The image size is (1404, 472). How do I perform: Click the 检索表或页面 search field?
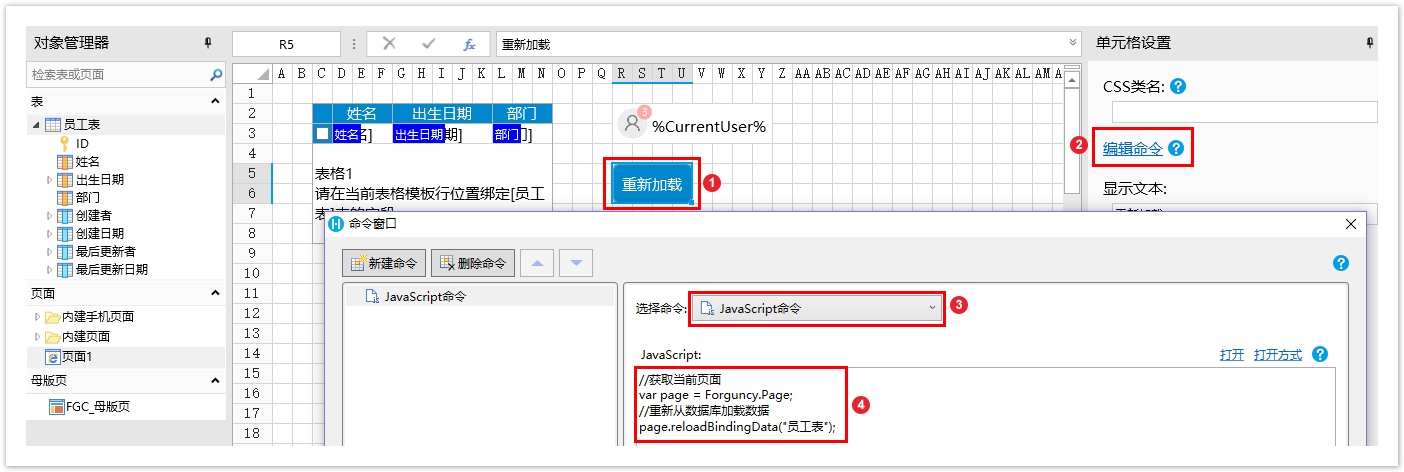pos(116,74)
